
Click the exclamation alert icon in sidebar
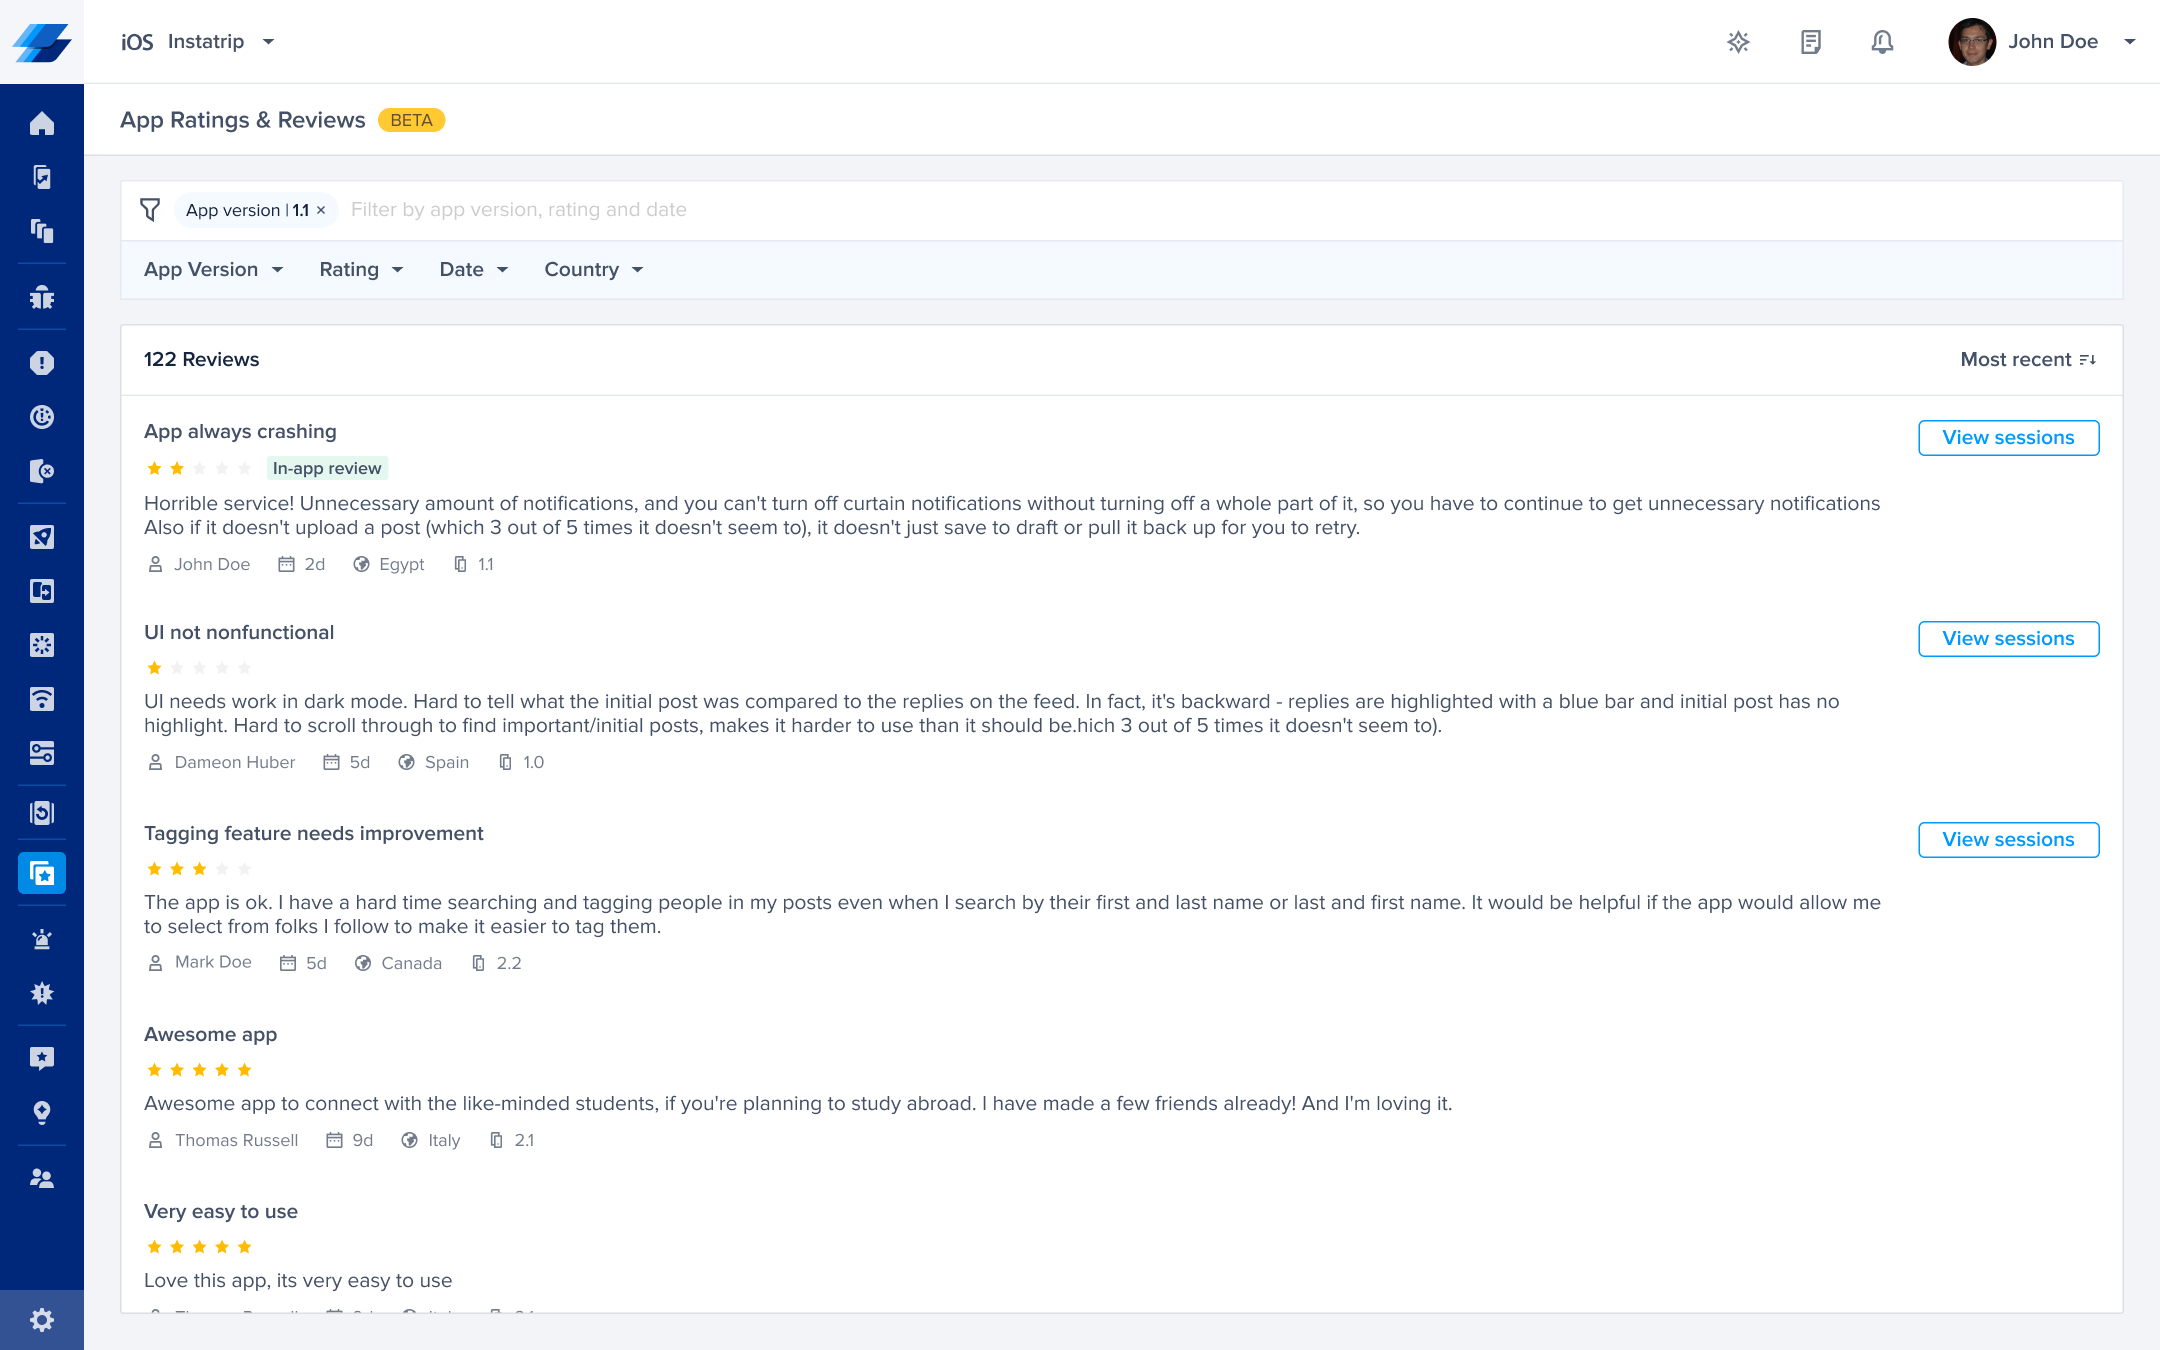[x=42, y=363]
